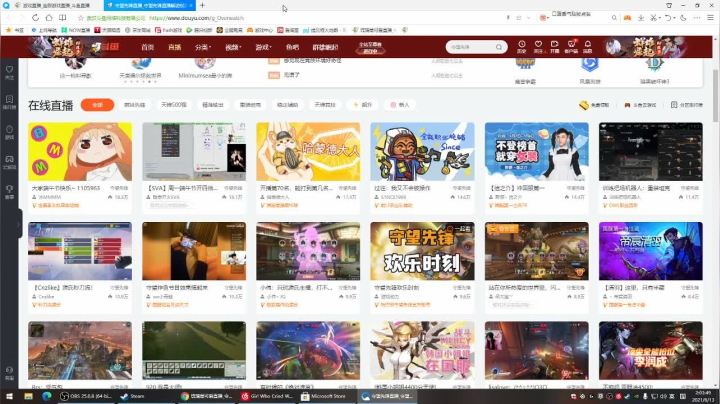The height and width of the screenshot is (404, 720).
Task: Bookmark page with address bar star
Action: click(x=81, y=18)
